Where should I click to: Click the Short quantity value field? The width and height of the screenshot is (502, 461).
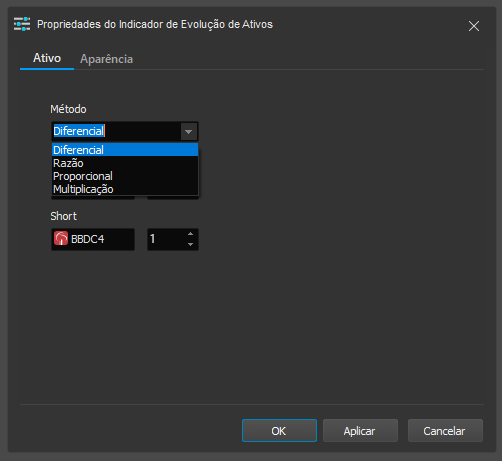166,239
